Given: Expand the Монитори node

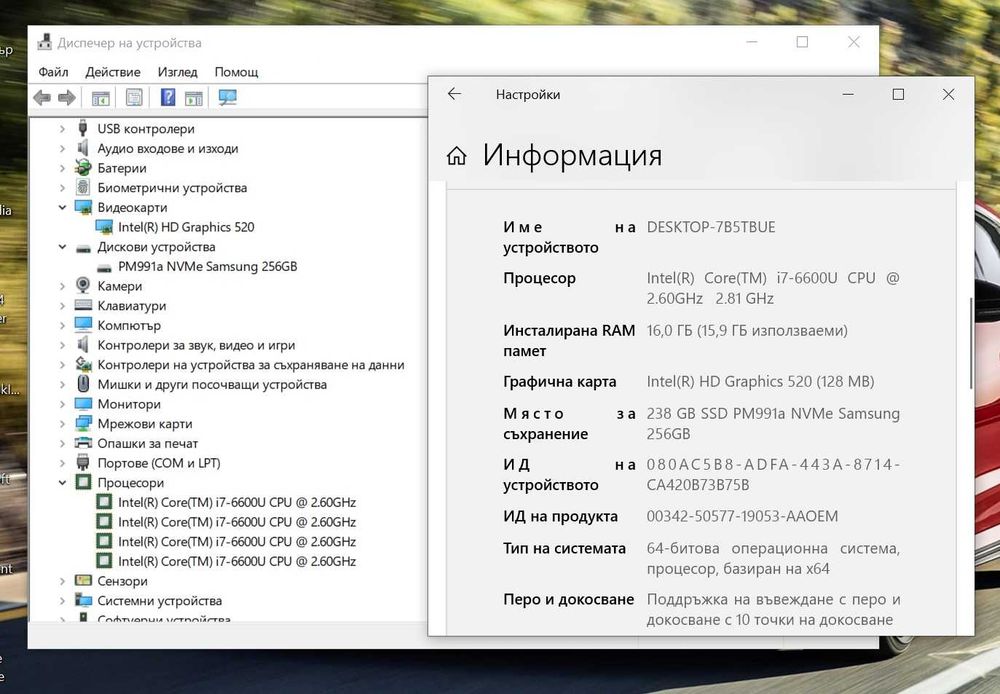Looking at the screenshot, I should pyautogui.click(x=62, y=404).
